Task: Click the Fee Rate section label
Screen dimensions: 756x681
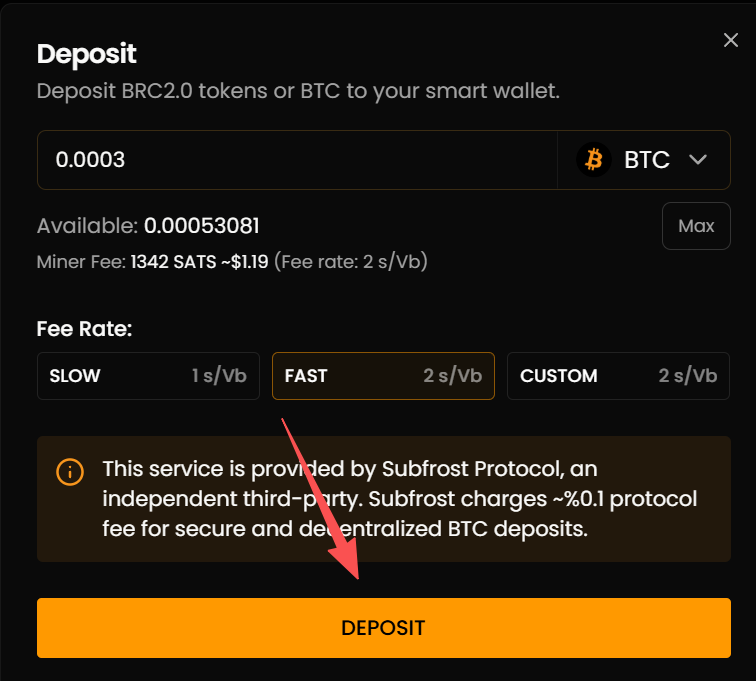Action: 84,328
